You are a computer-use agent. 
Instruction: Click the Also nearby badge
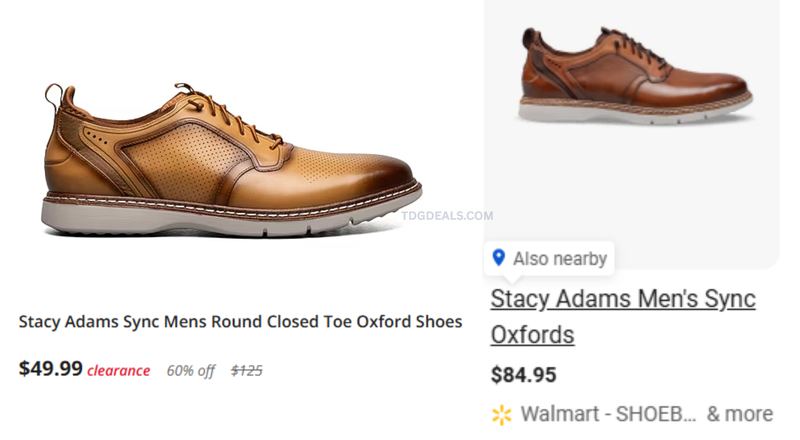pyautogui.click(x=549, y=258)
